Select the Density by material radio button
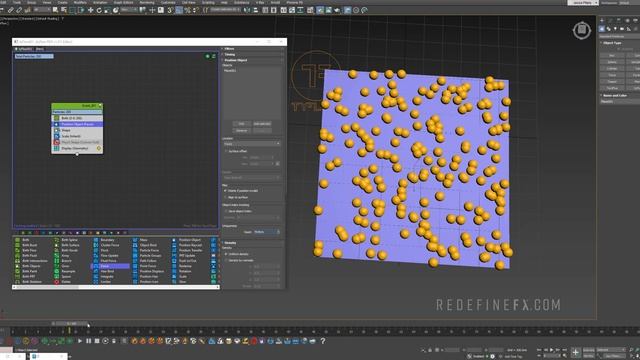This screenshot has width=640, height=360. [226, 260]
